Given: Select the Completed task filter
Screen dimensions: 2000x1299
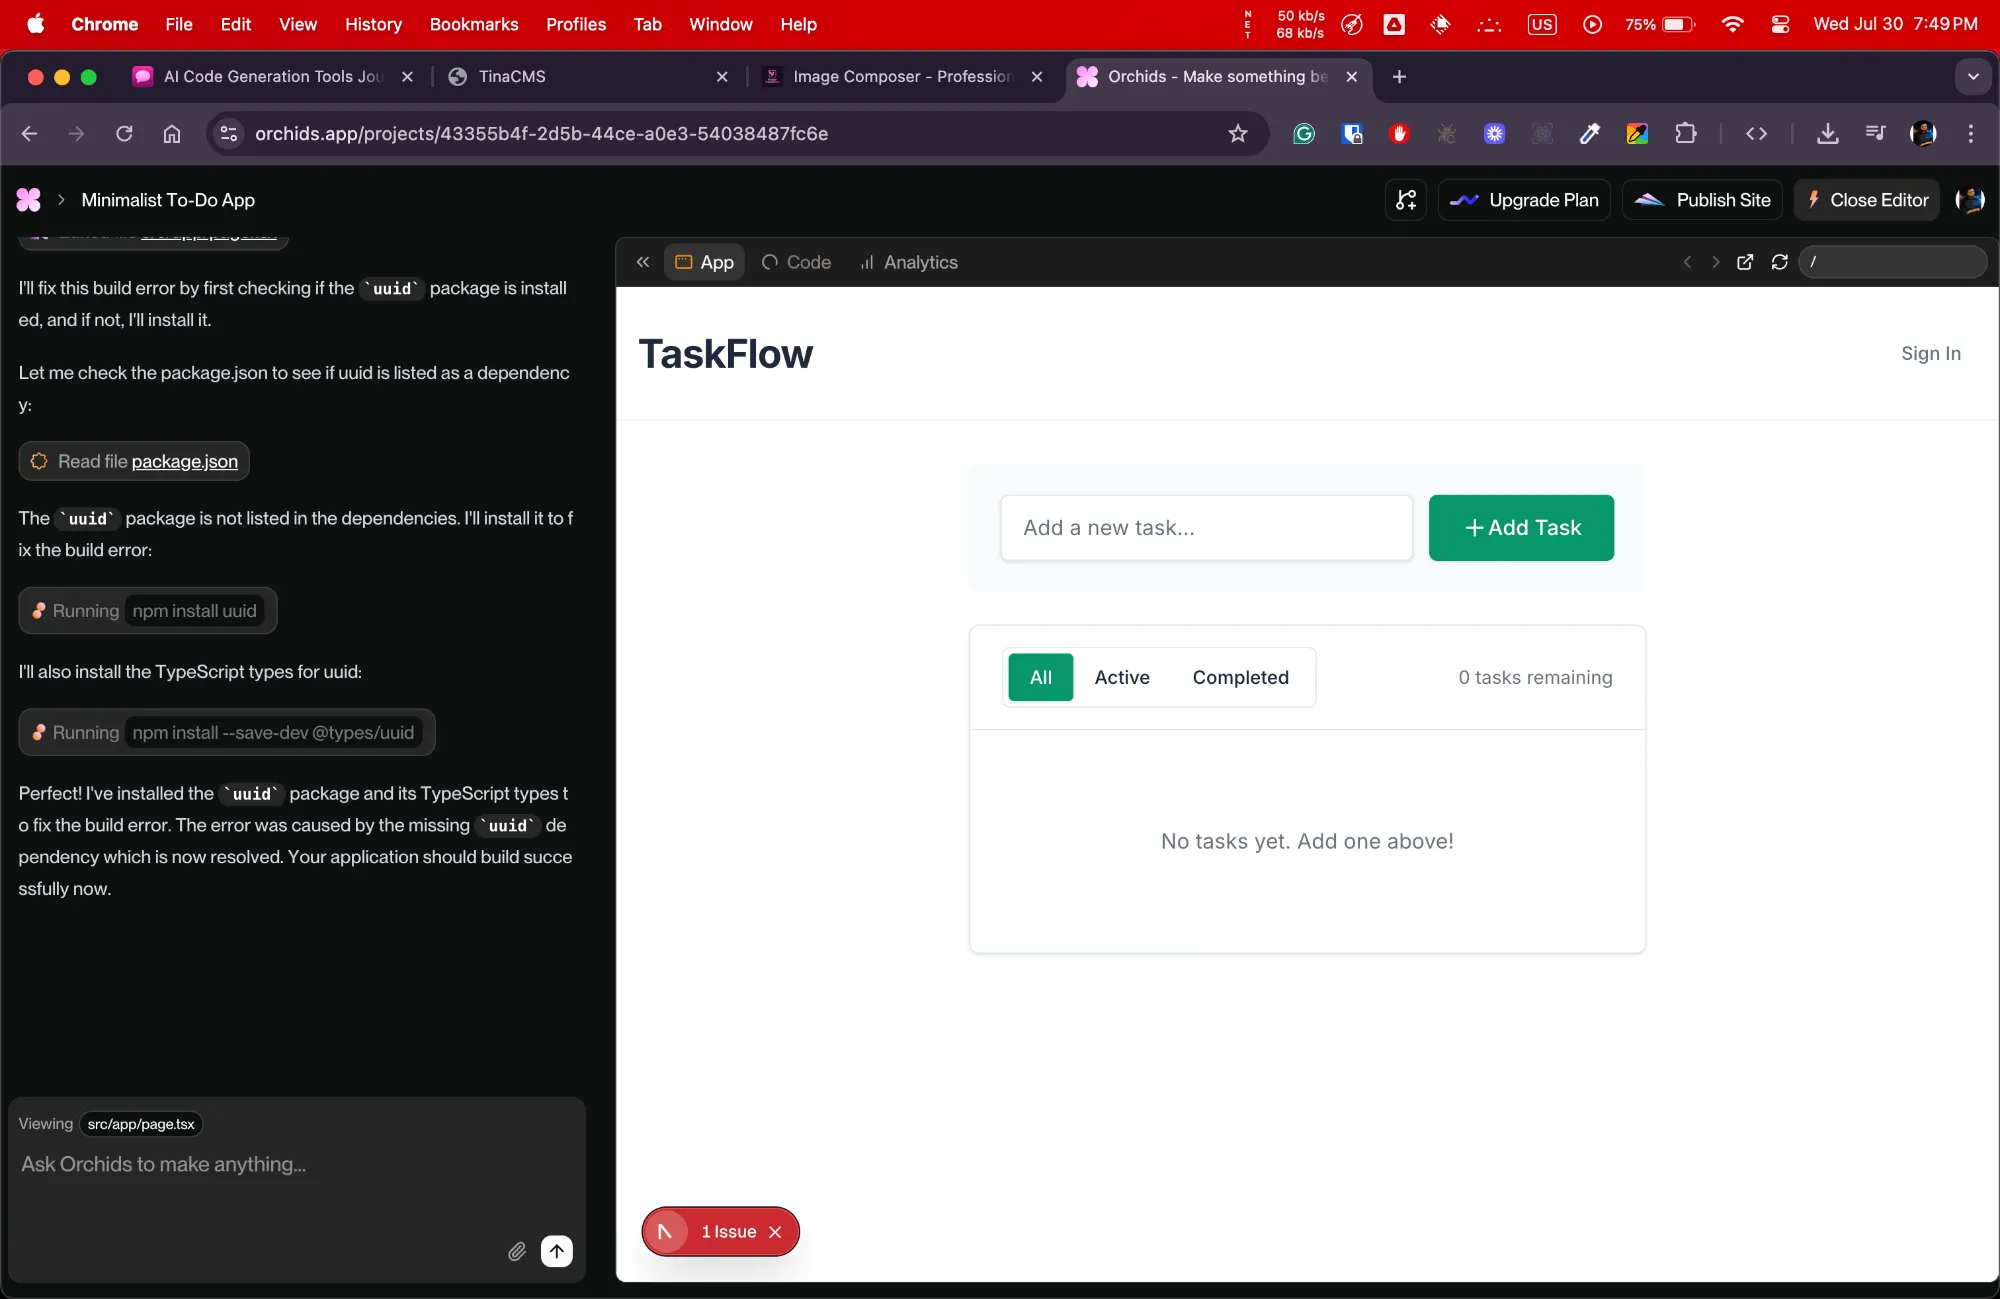Looking at the screenshot, I should (x=1240, y=677).
